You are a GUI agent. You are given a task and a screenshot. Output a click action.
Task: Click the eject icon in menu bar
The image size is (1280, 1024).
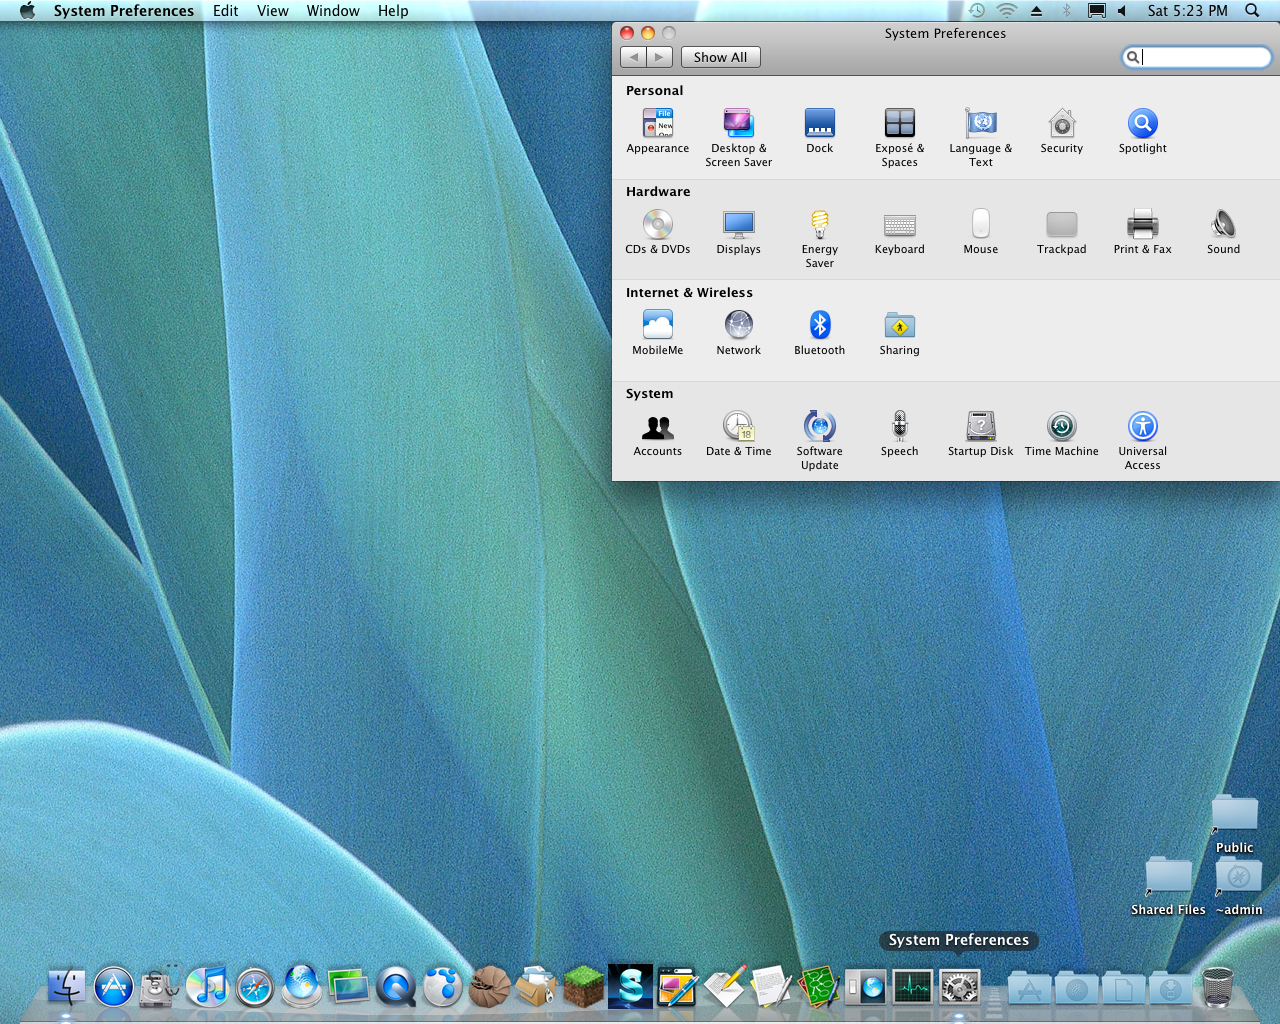coord(1036,11)
